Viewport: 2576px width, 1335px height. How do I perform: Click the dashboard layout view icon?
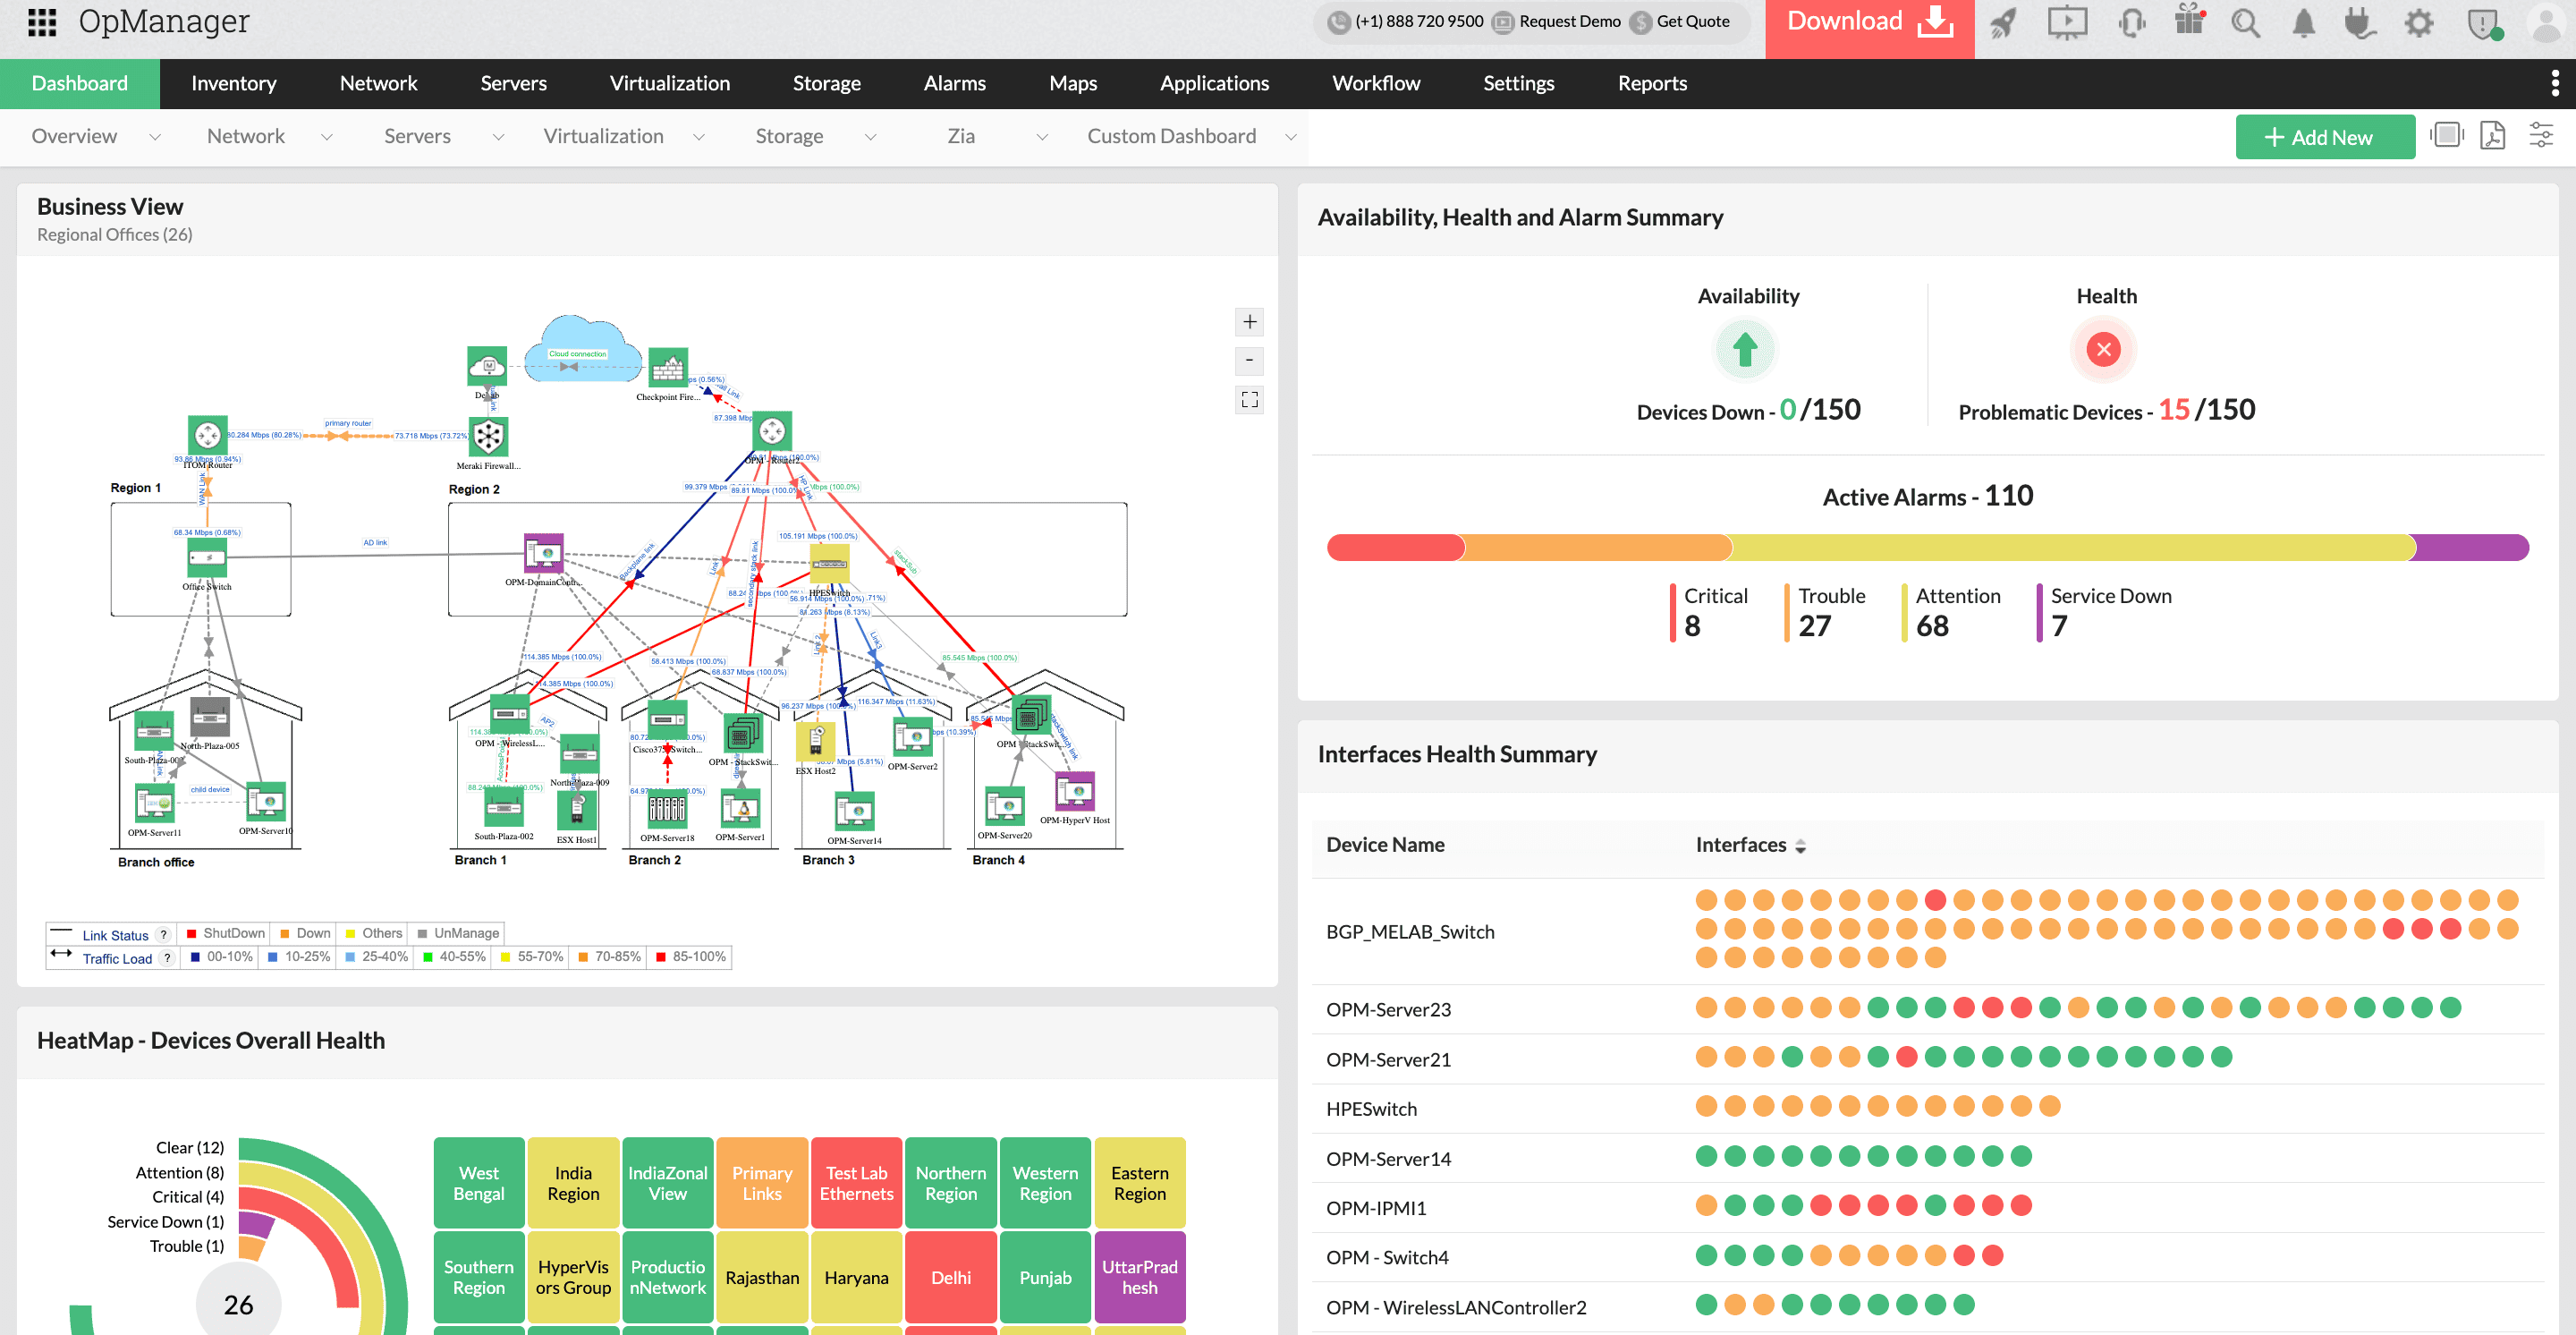[2447, 135]
